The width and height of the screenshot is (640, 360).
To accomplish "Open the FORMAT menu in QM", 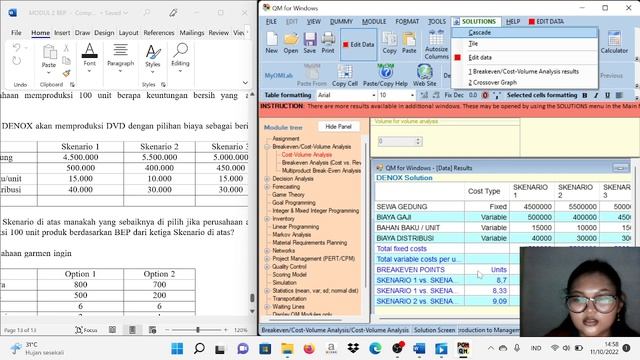I will click(x=407, y=21).
